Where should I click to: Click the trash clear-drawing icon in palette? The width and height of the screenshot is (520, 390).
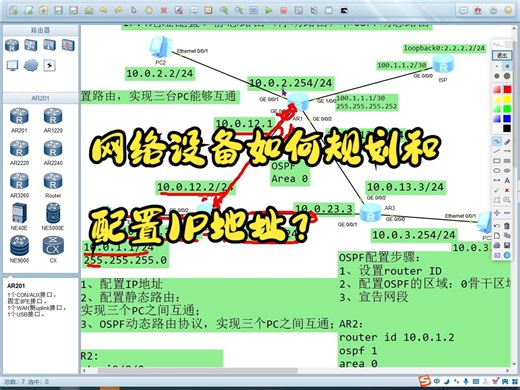click(507, 226)
